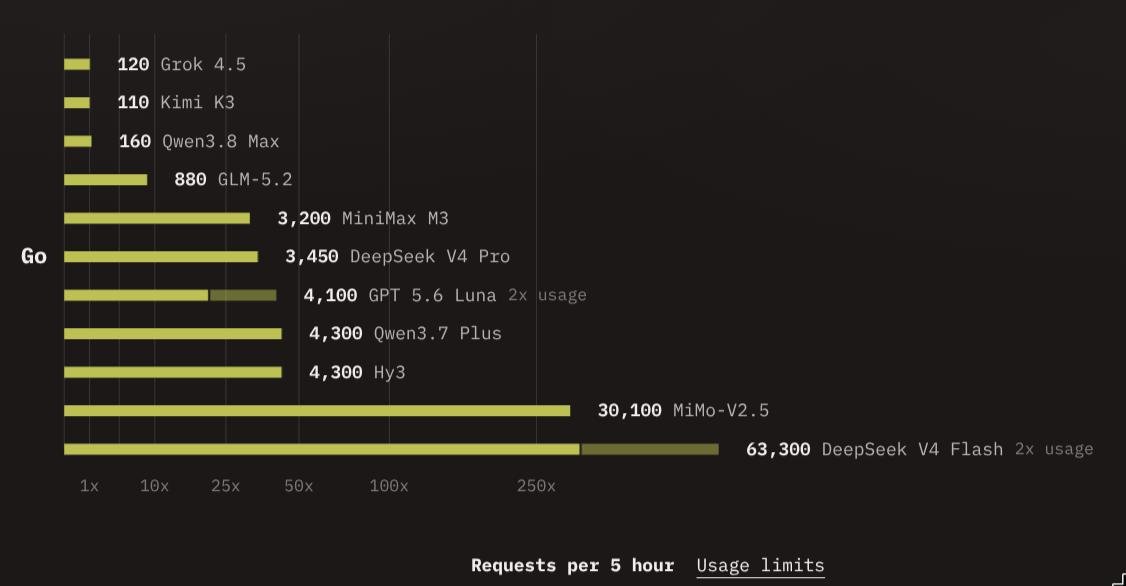Click the Qwen3.7 Plus model label
The width and height of the screenshot is (1126, 586).
[x=437, y=334]
